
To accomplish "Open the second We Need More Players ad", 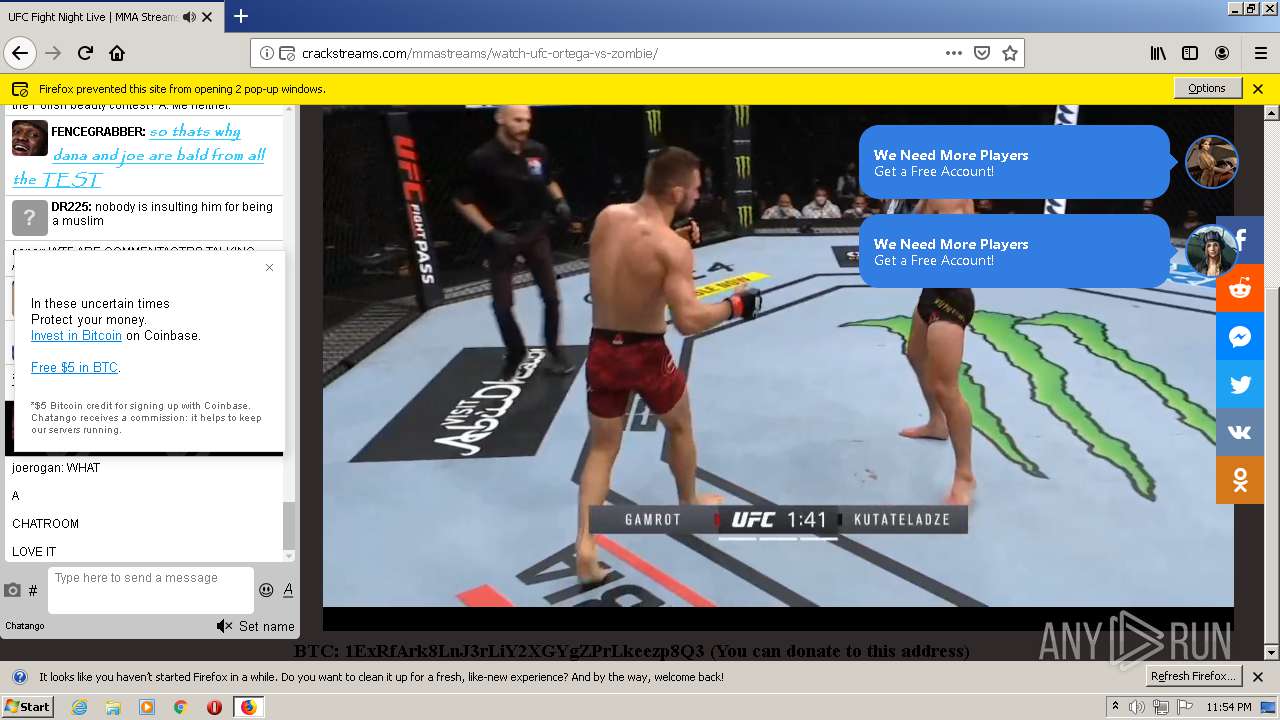I will 1014,251.
